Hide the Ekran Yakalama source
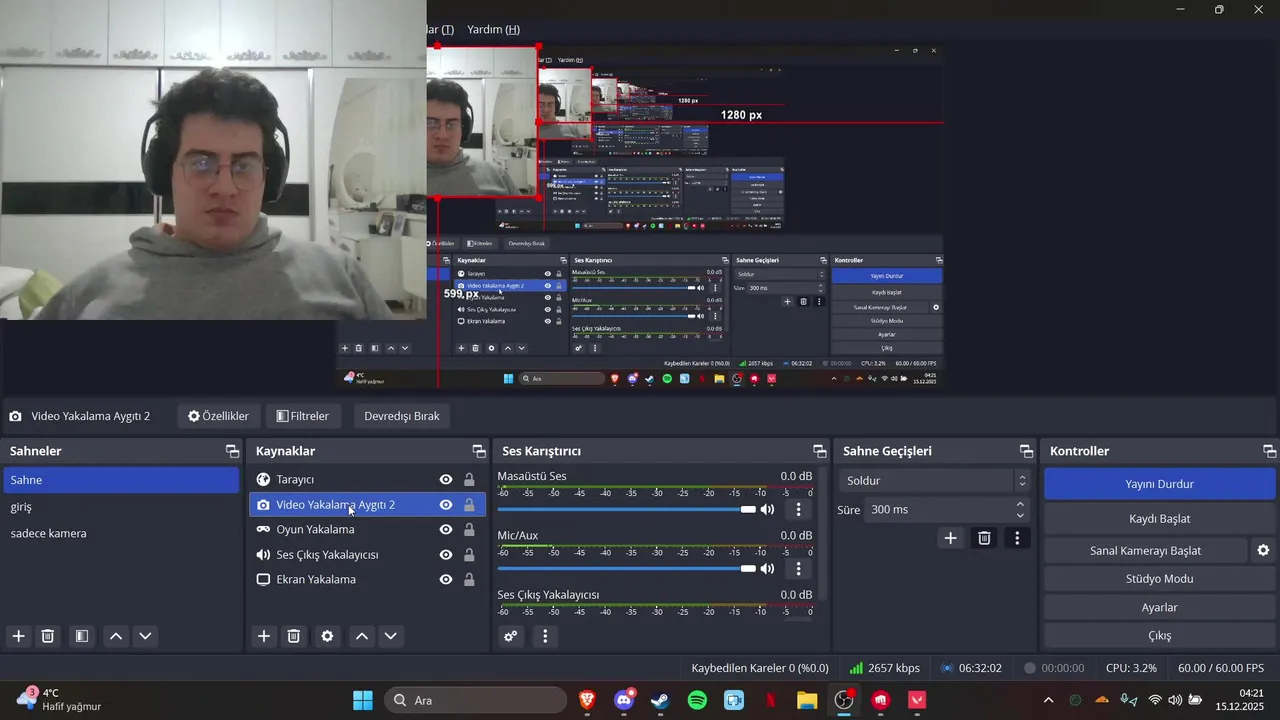 tap(446, 579)
